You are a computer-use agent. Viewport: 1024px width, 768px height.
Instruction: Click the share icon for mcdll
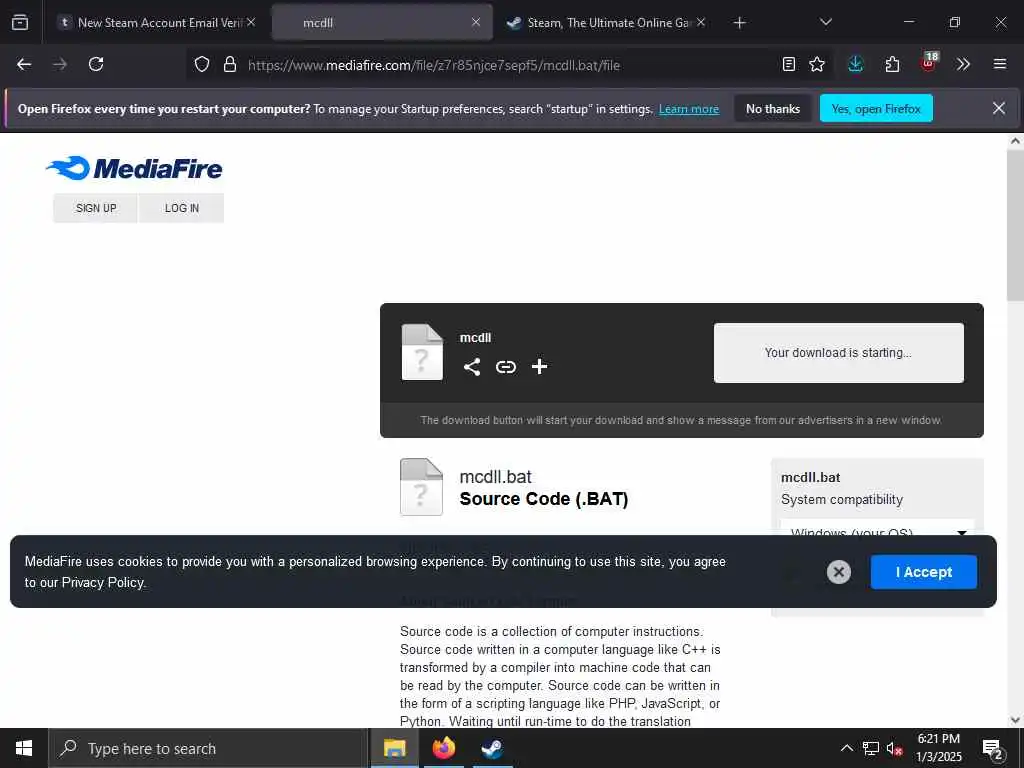(x=472, y=367)
